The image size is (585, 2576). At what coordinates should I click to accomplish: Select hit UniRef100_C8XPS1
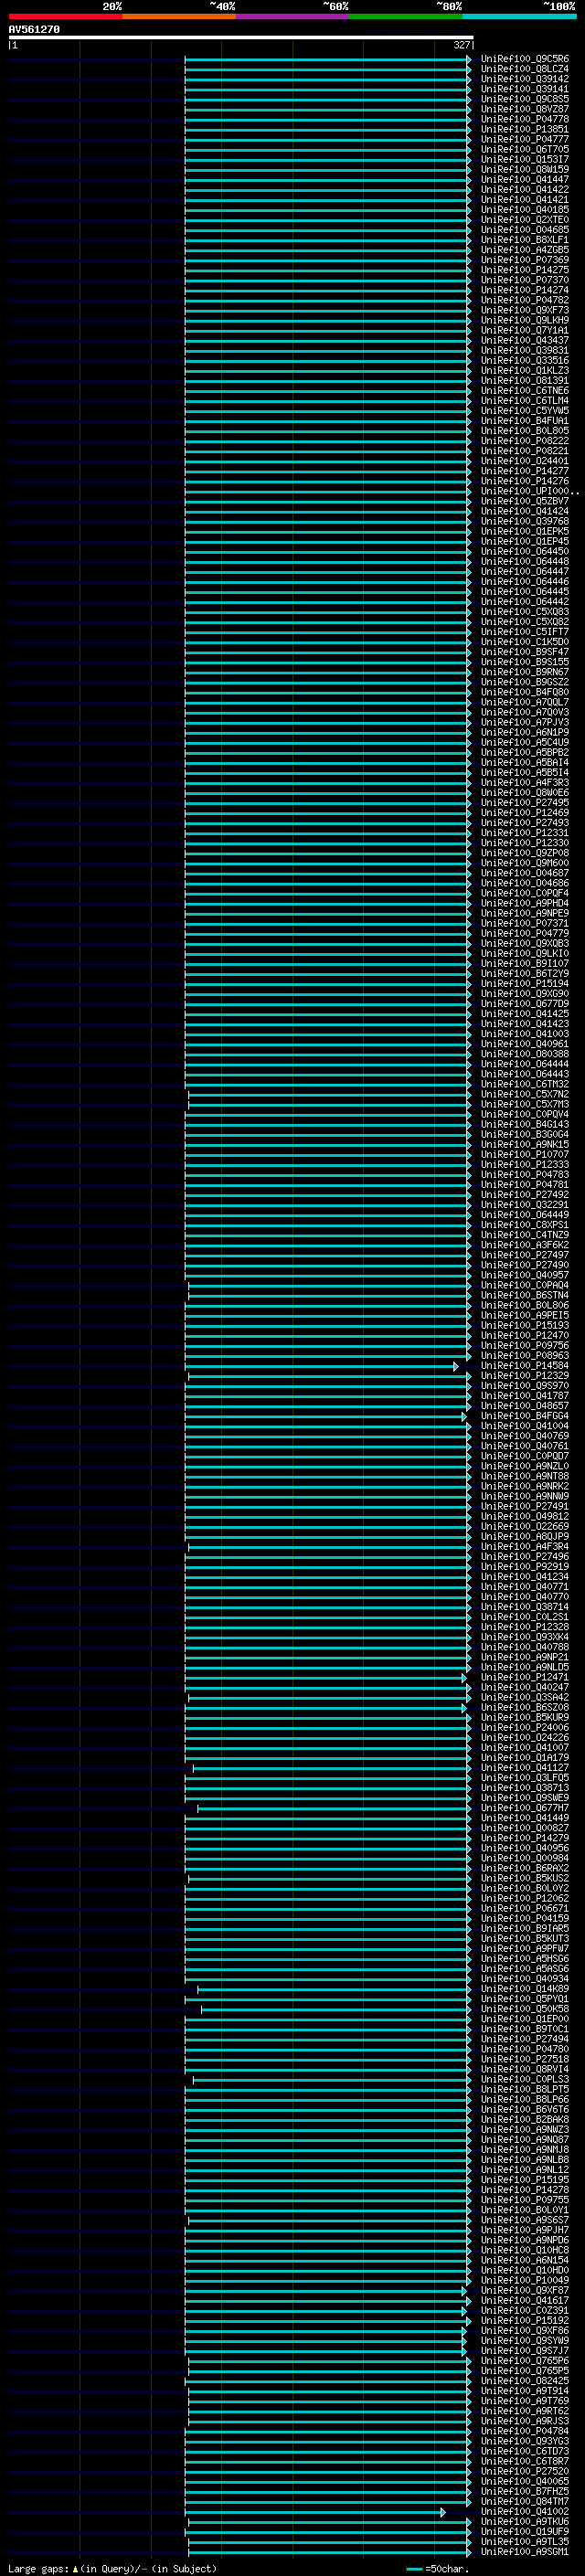tap(524, 1225)
